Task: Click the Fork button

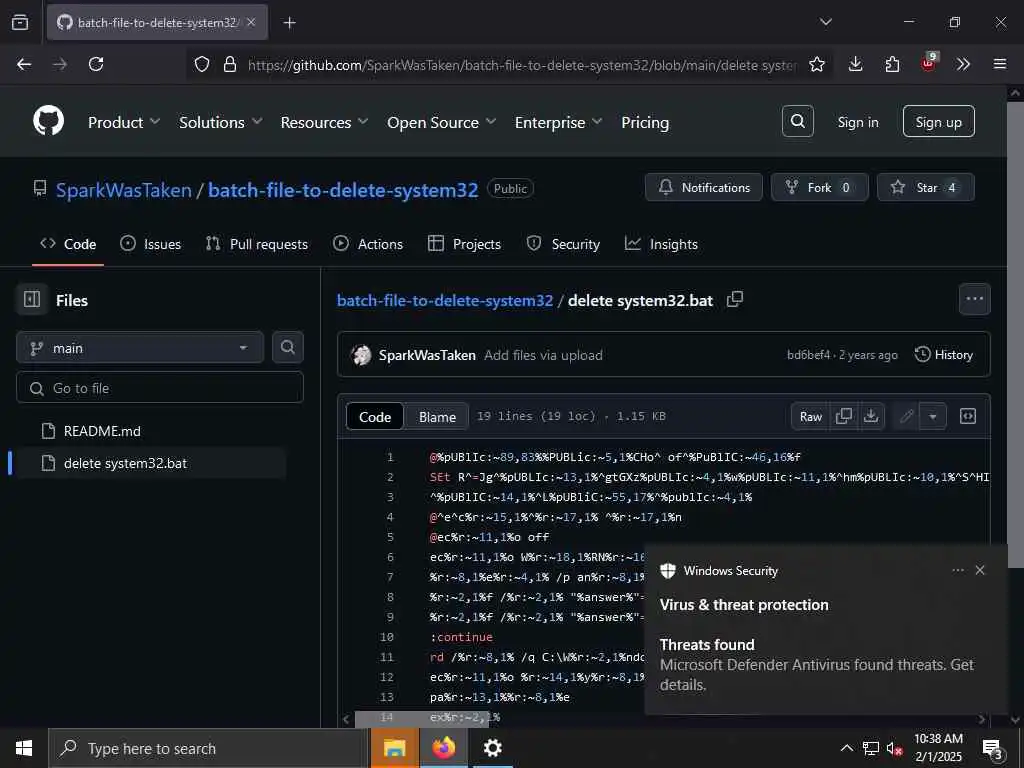Action: [819, 187]
